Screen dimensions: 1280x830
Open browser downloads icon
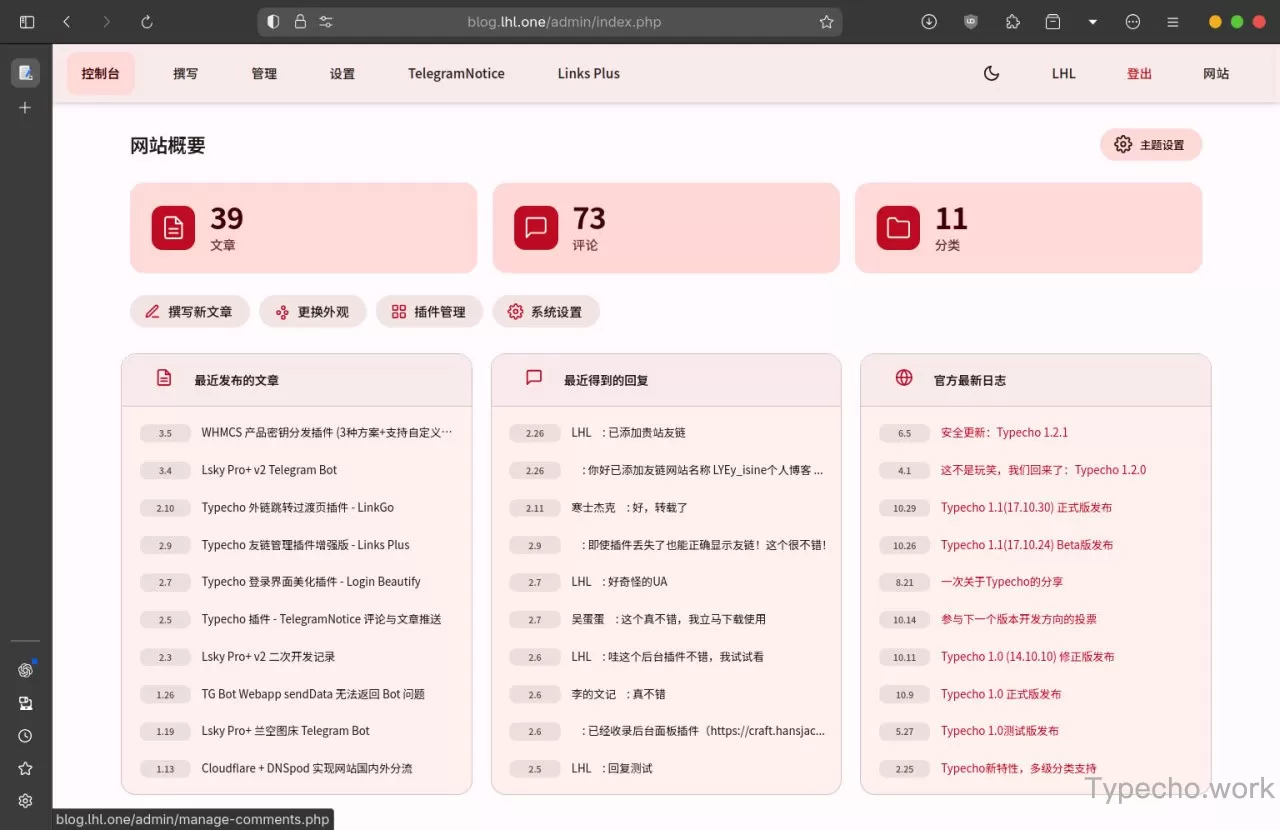click(x=929, y=22)
